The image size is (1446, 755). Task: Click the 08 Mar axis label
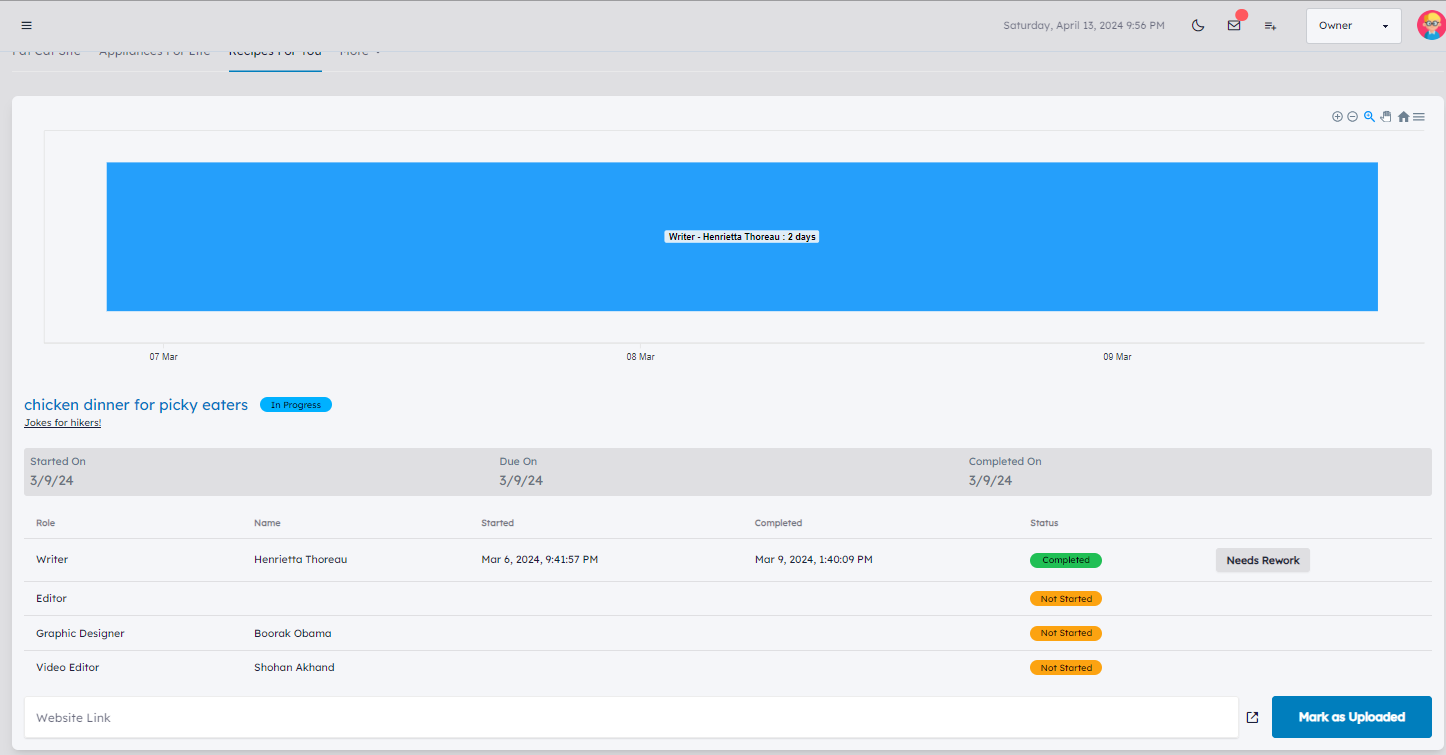coord(640,357)
